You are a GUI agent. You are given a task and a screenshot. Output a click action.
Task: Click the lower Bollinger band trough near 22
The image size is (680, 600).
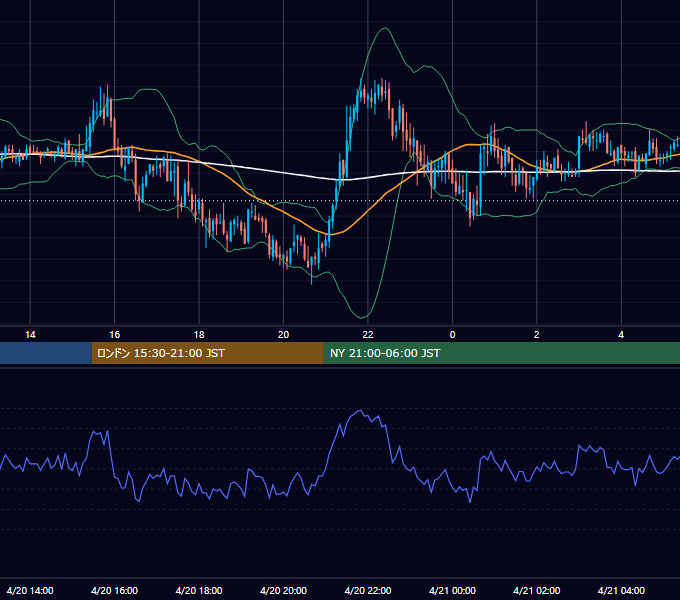tap(362, 317)
